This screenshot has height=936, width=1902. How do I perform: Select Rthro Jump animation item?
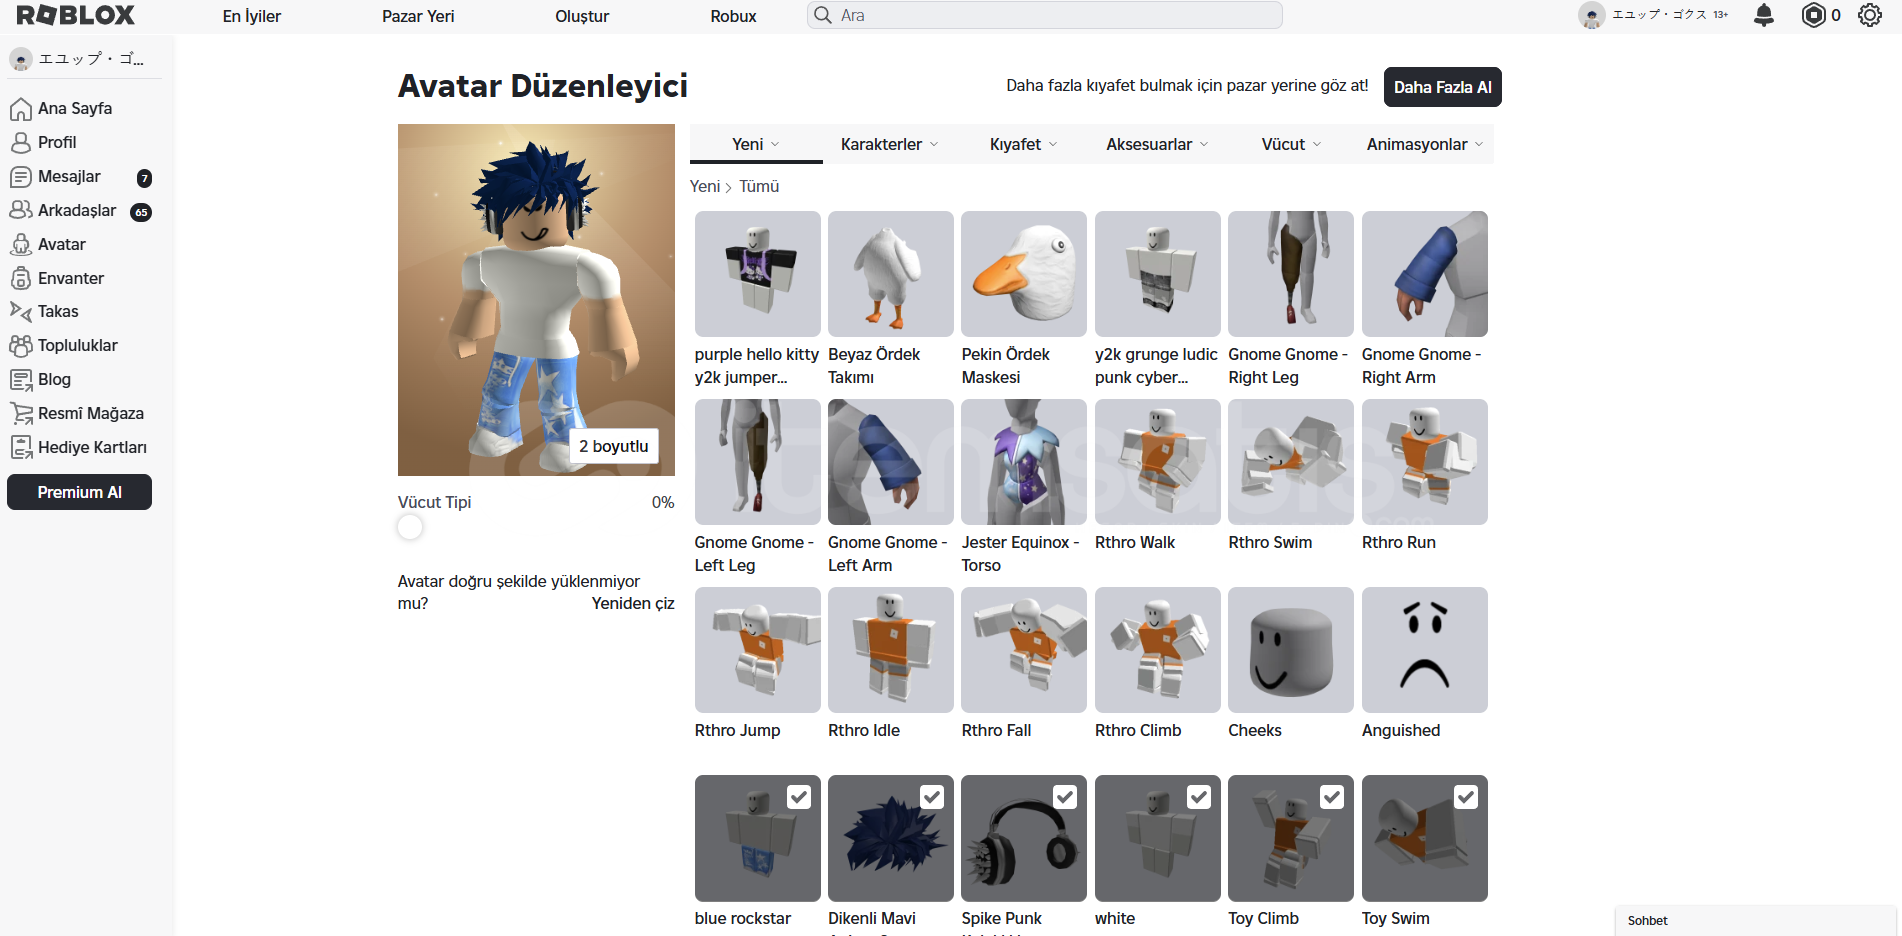point(757,650)
